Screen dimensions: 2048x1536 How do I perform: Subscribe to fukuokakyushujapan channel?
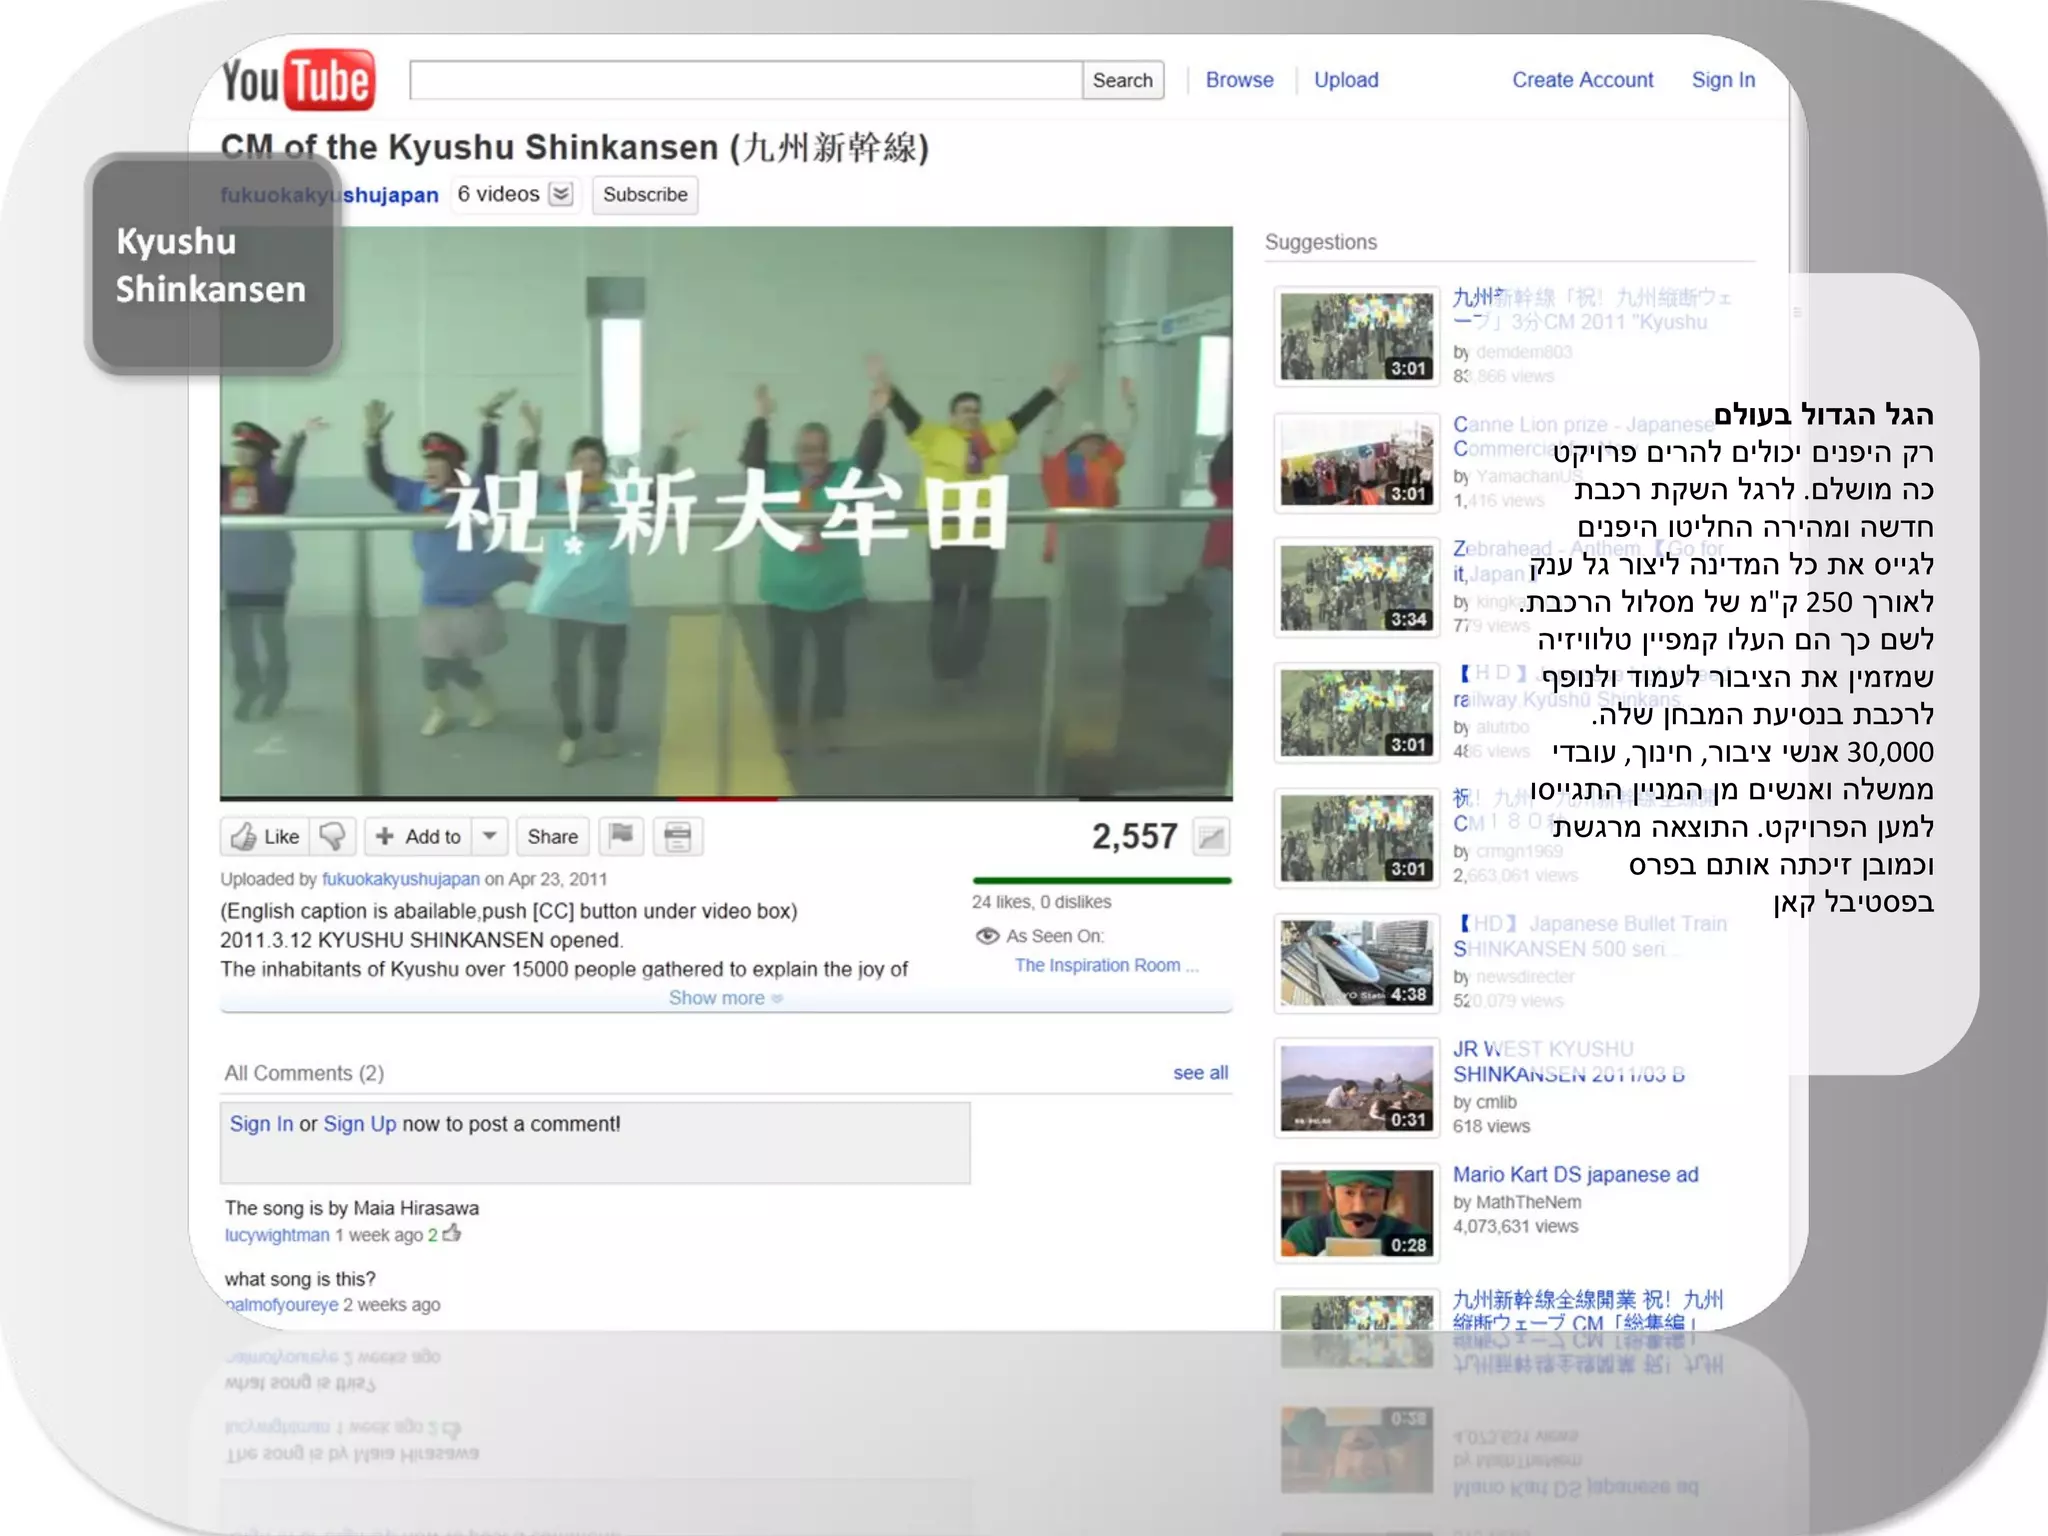[x=645, y=194]
